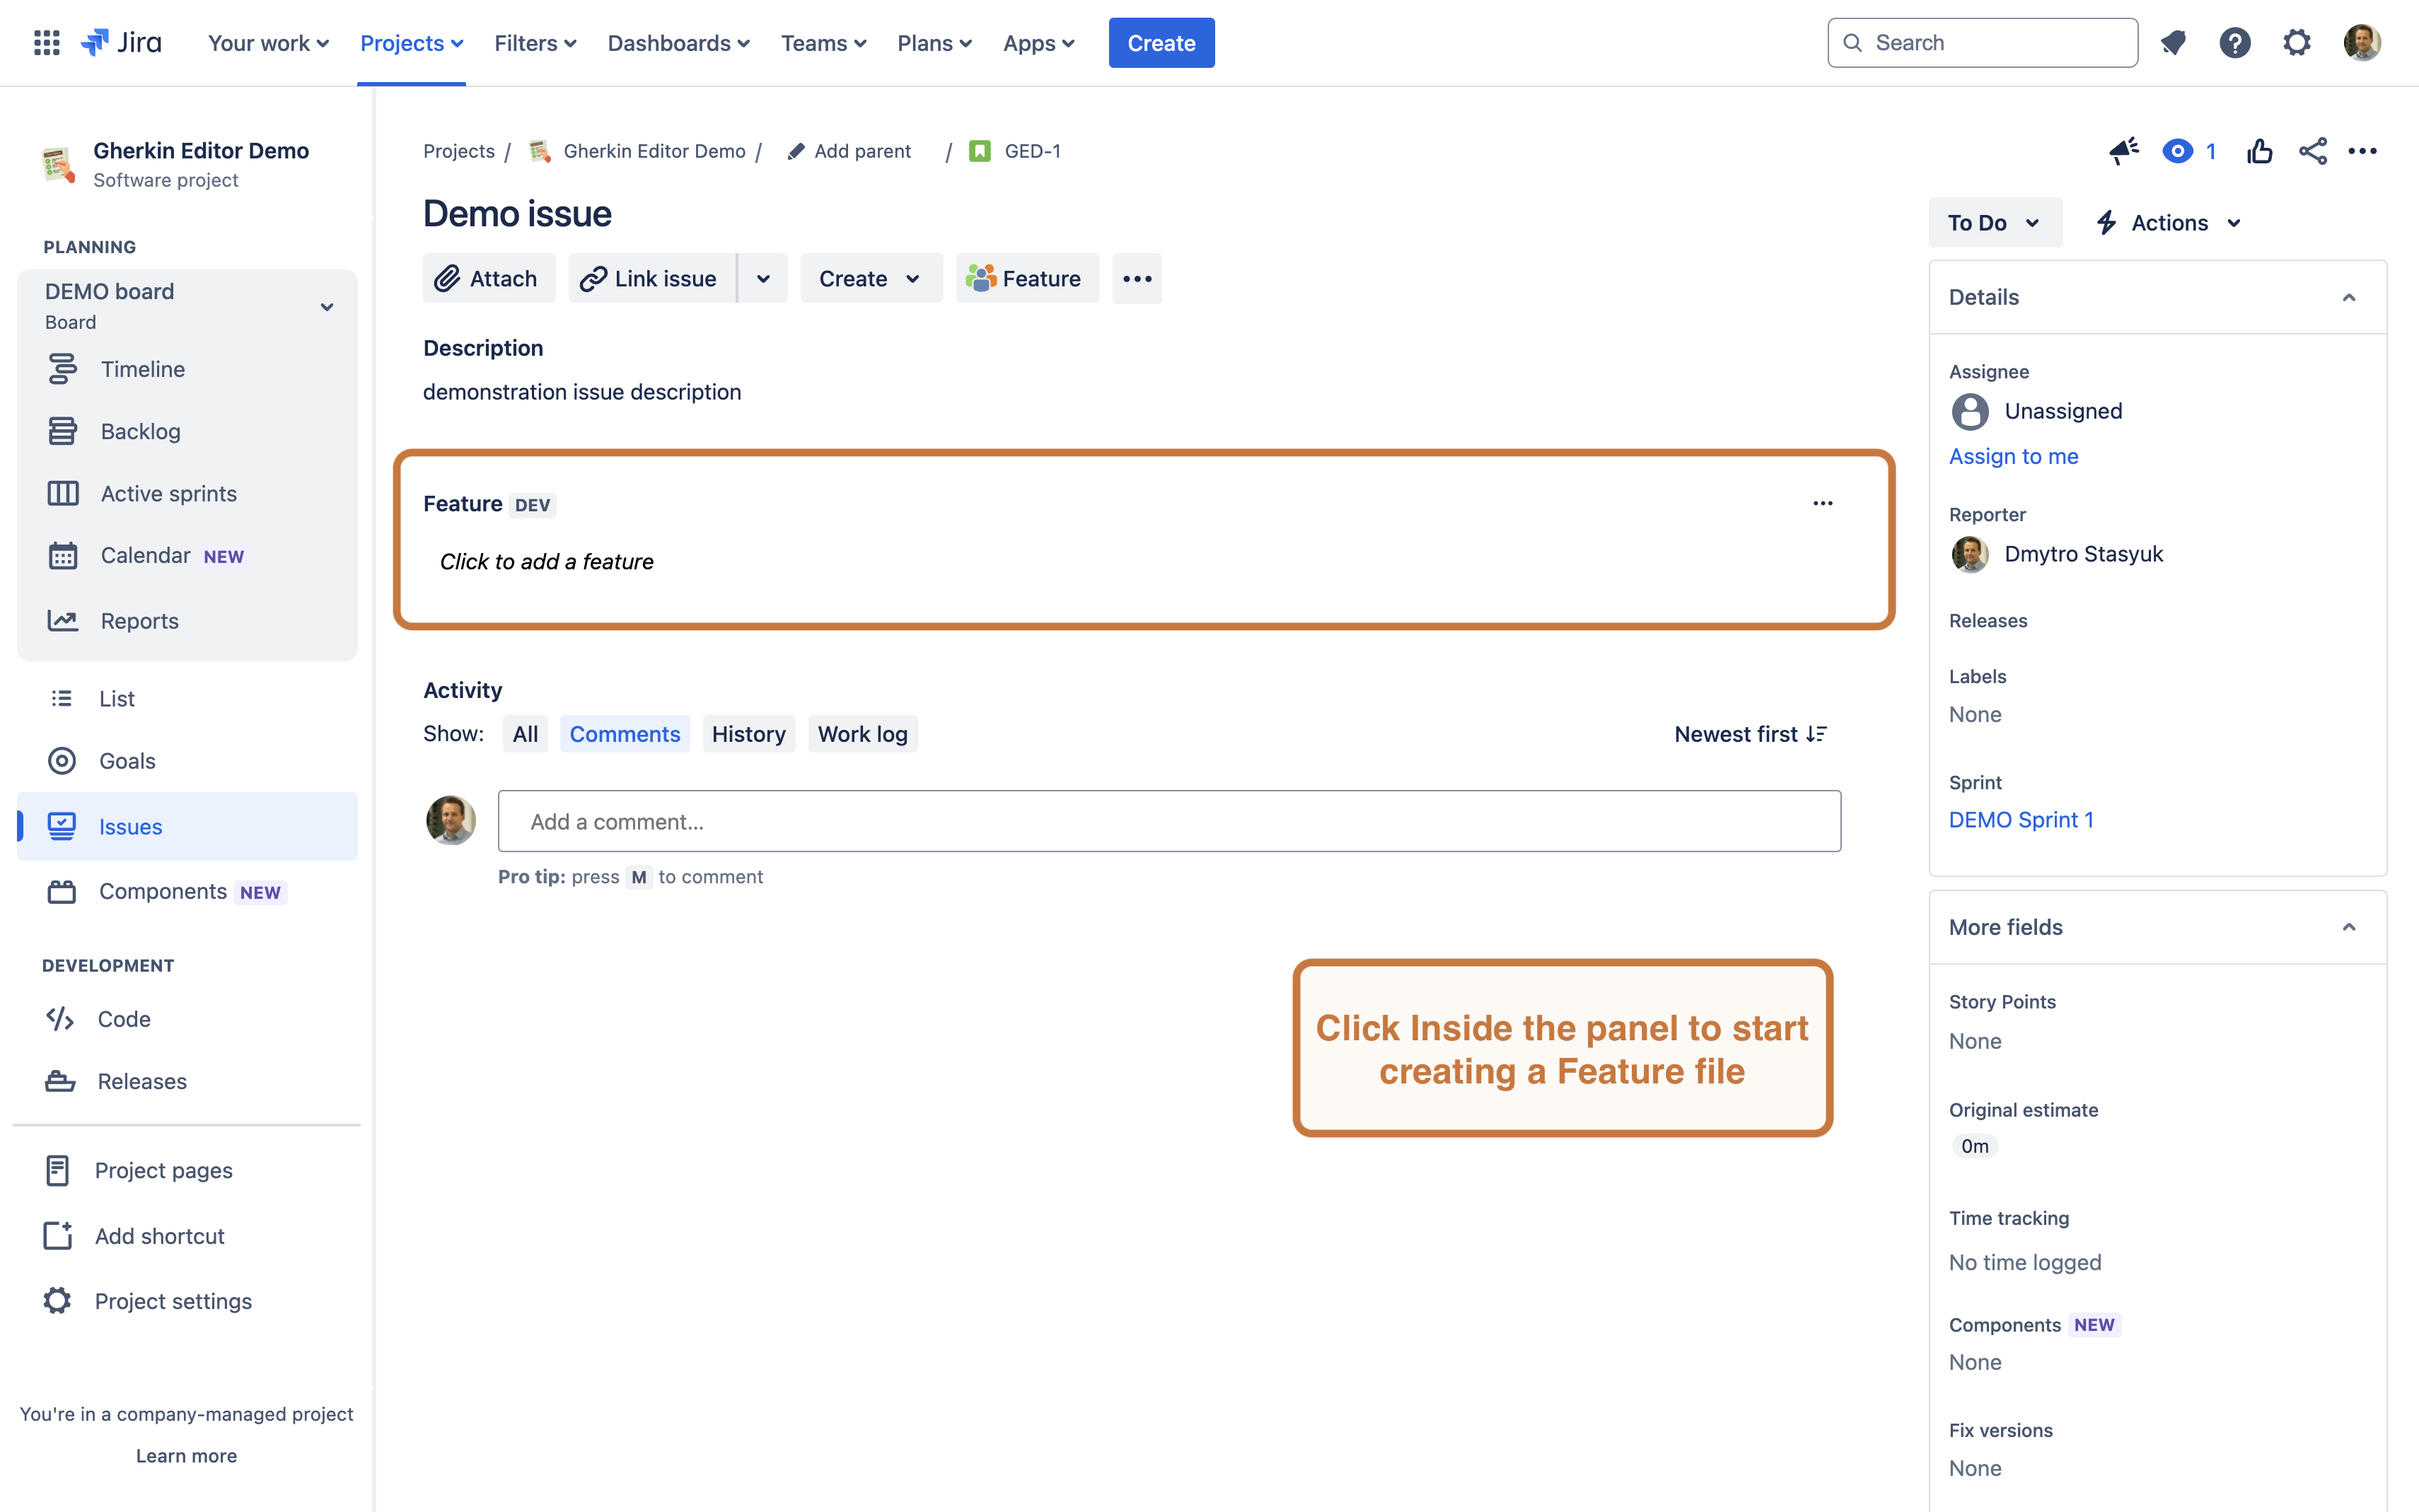Viewport: 2419px width, 1512px height.
Task: Click Projects breadcrumb link
Action: click(x=458, y=151)
